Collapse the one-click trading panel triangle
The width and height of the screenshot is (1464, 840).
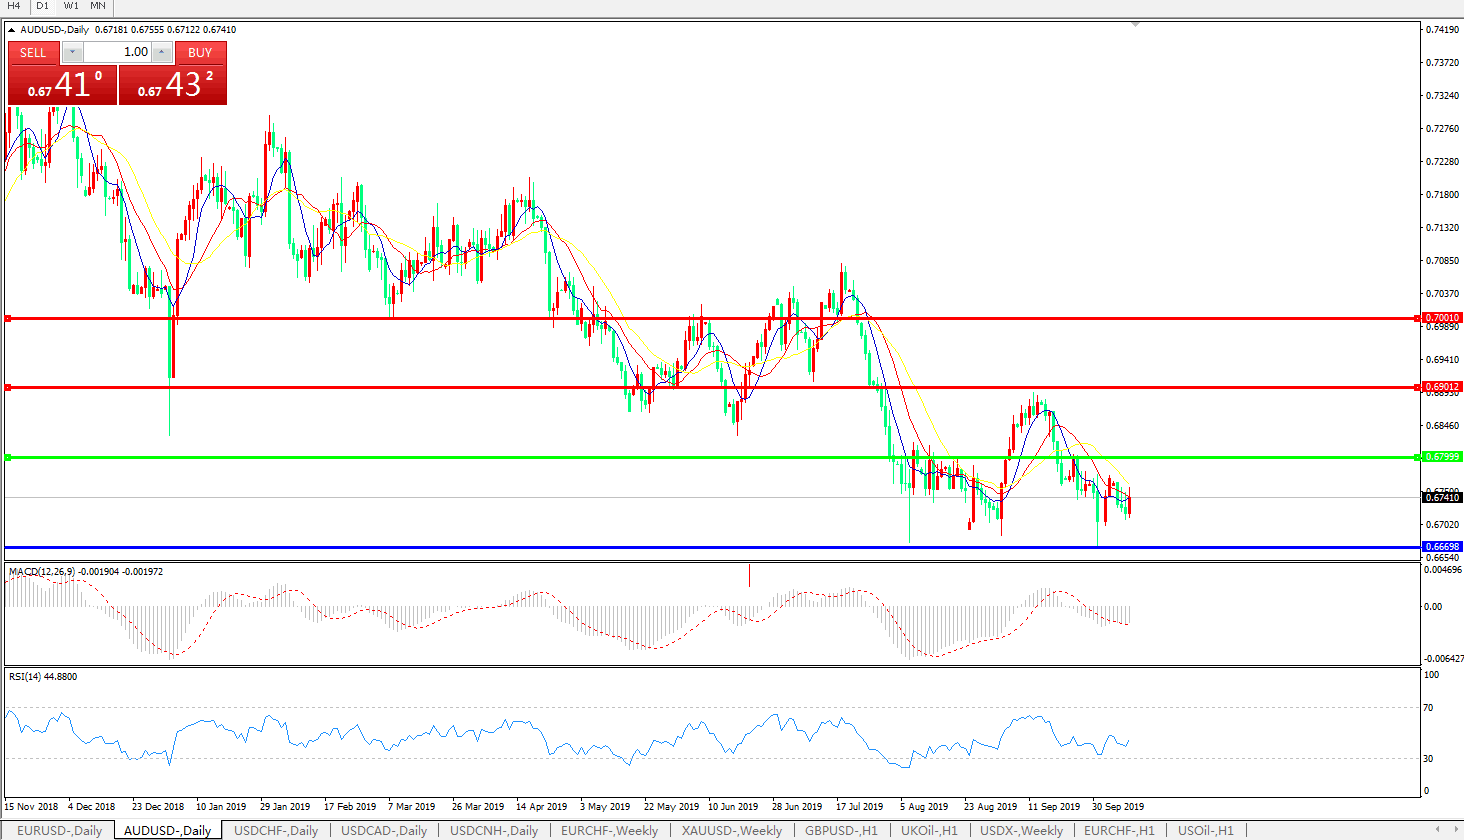click(x=12, y=30)
